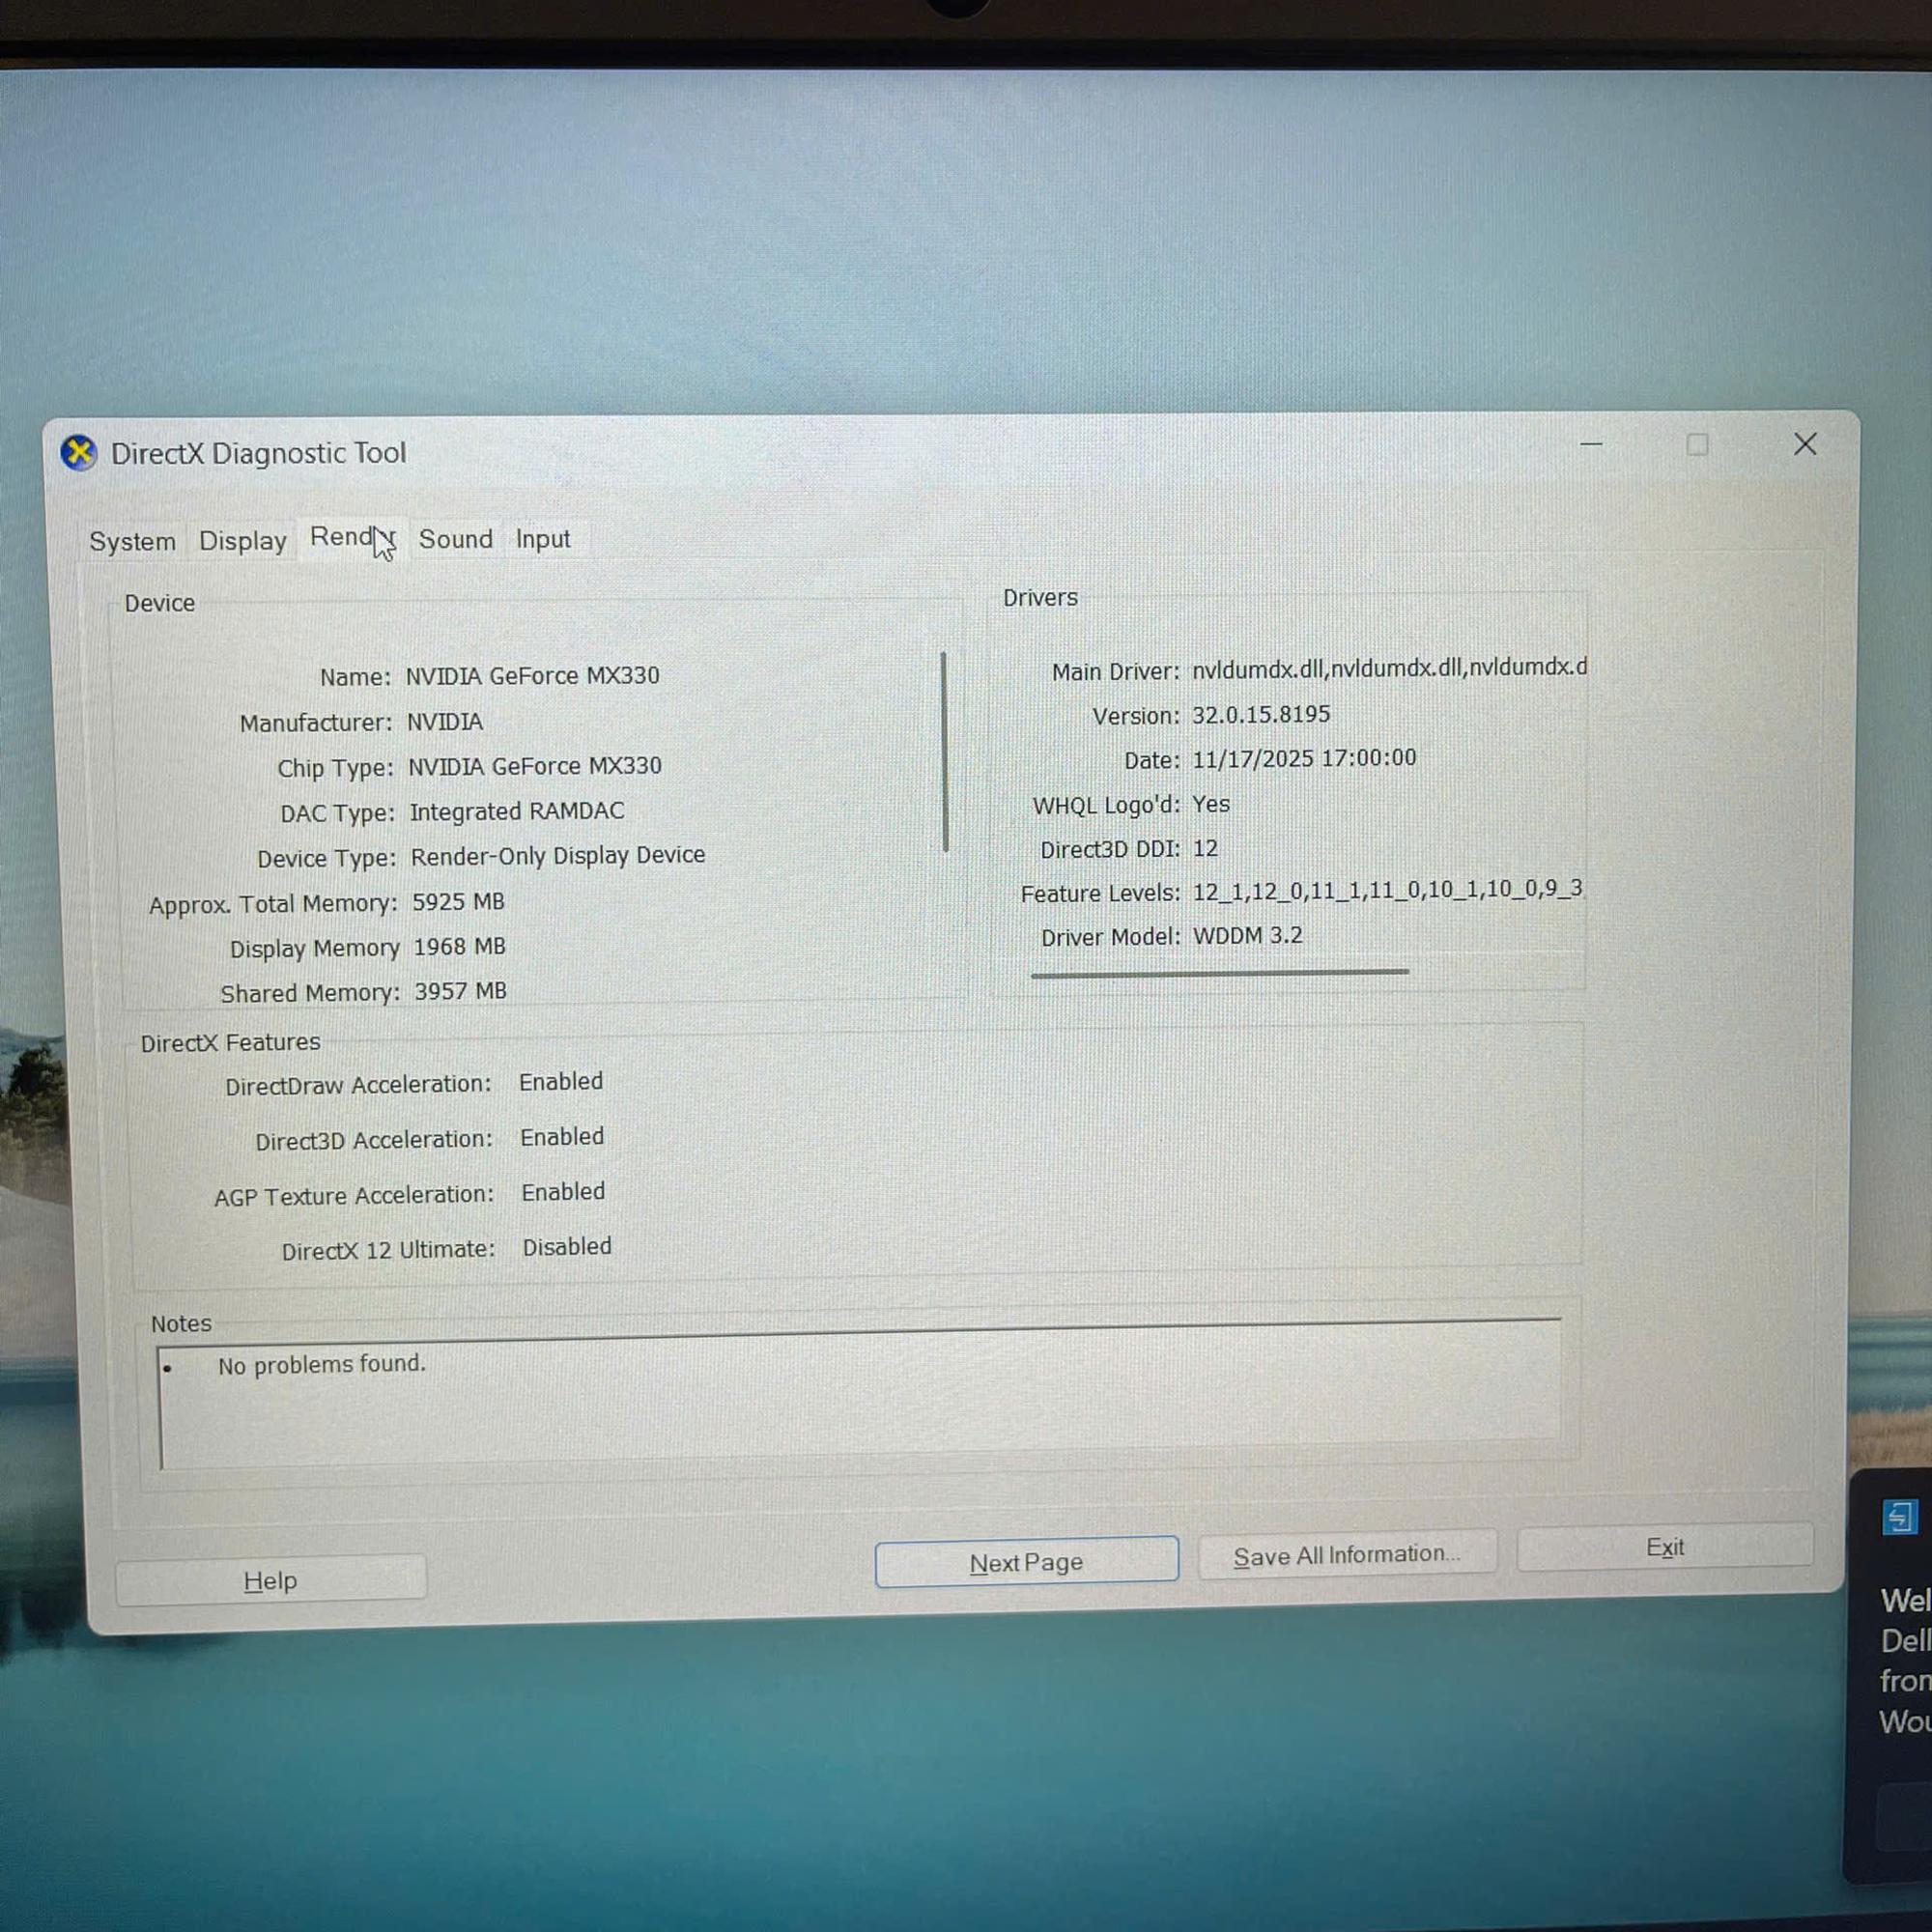Open the Sound tab
This screenshot has width=1932, height=1932.
coord(455,539)
